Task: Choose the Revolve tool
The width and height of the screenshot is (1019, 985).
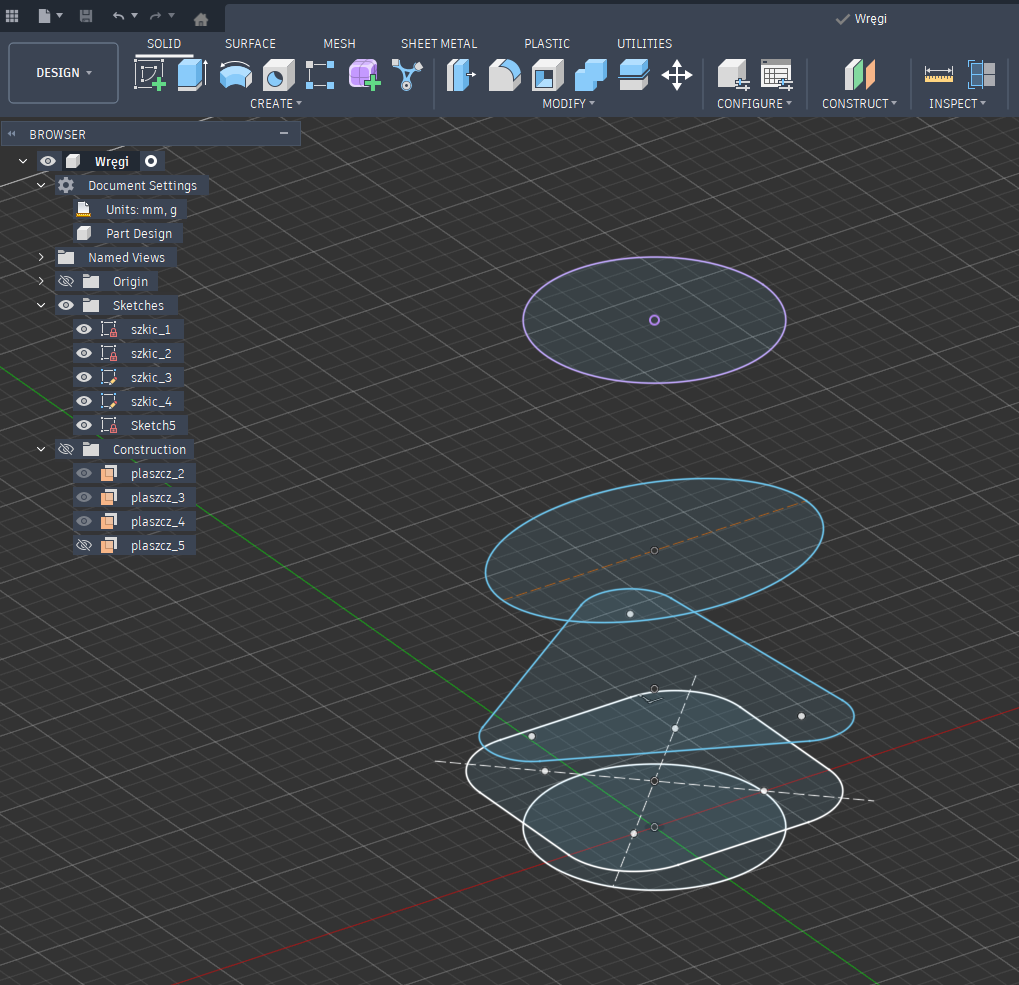Action: (235, 75)
